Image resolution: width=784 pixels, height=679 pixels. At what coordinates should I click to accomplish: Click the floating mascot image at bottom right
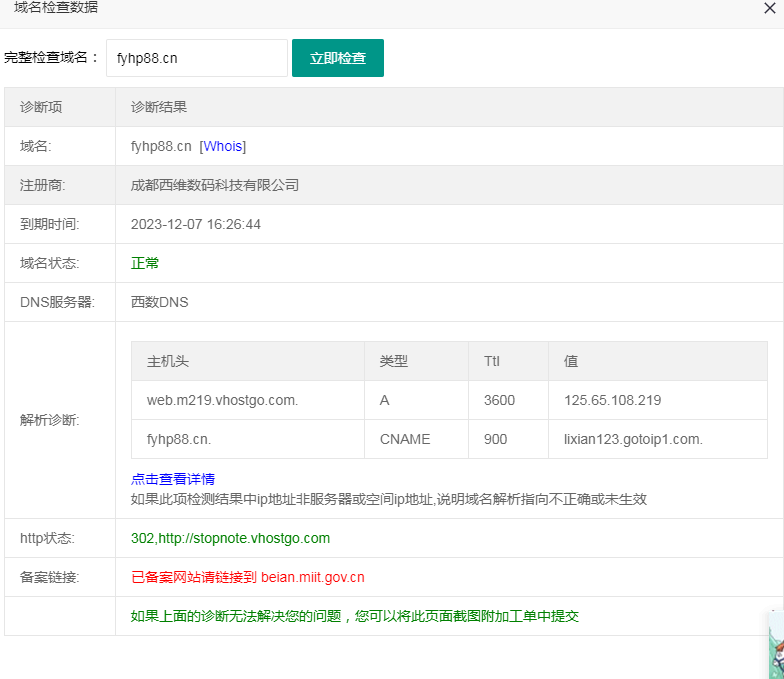pos(775,646)
